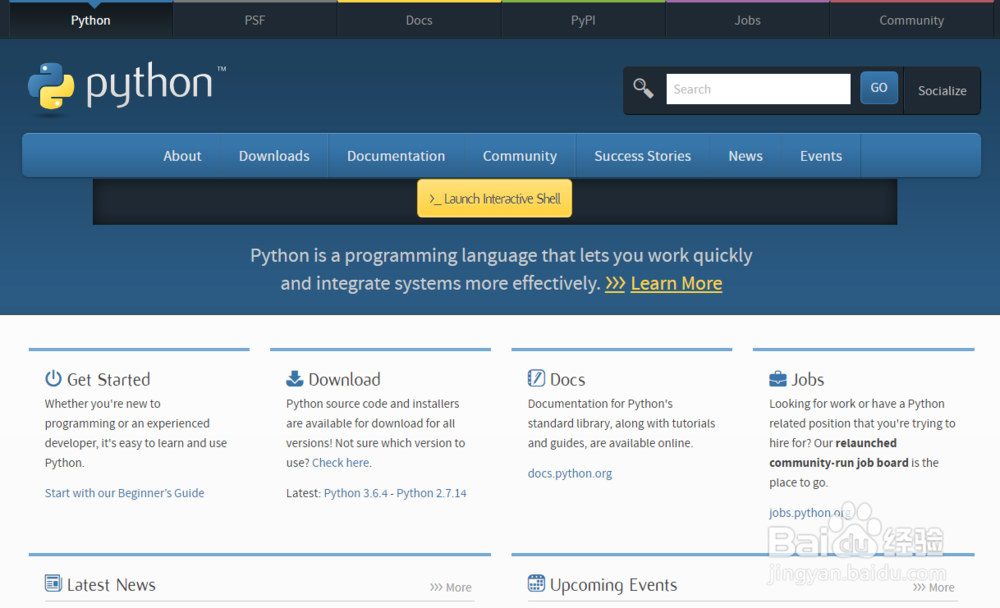Click the Upcoming Events heading
The width and height of the screenshot is (1000, 608).
tap(614, 585)
